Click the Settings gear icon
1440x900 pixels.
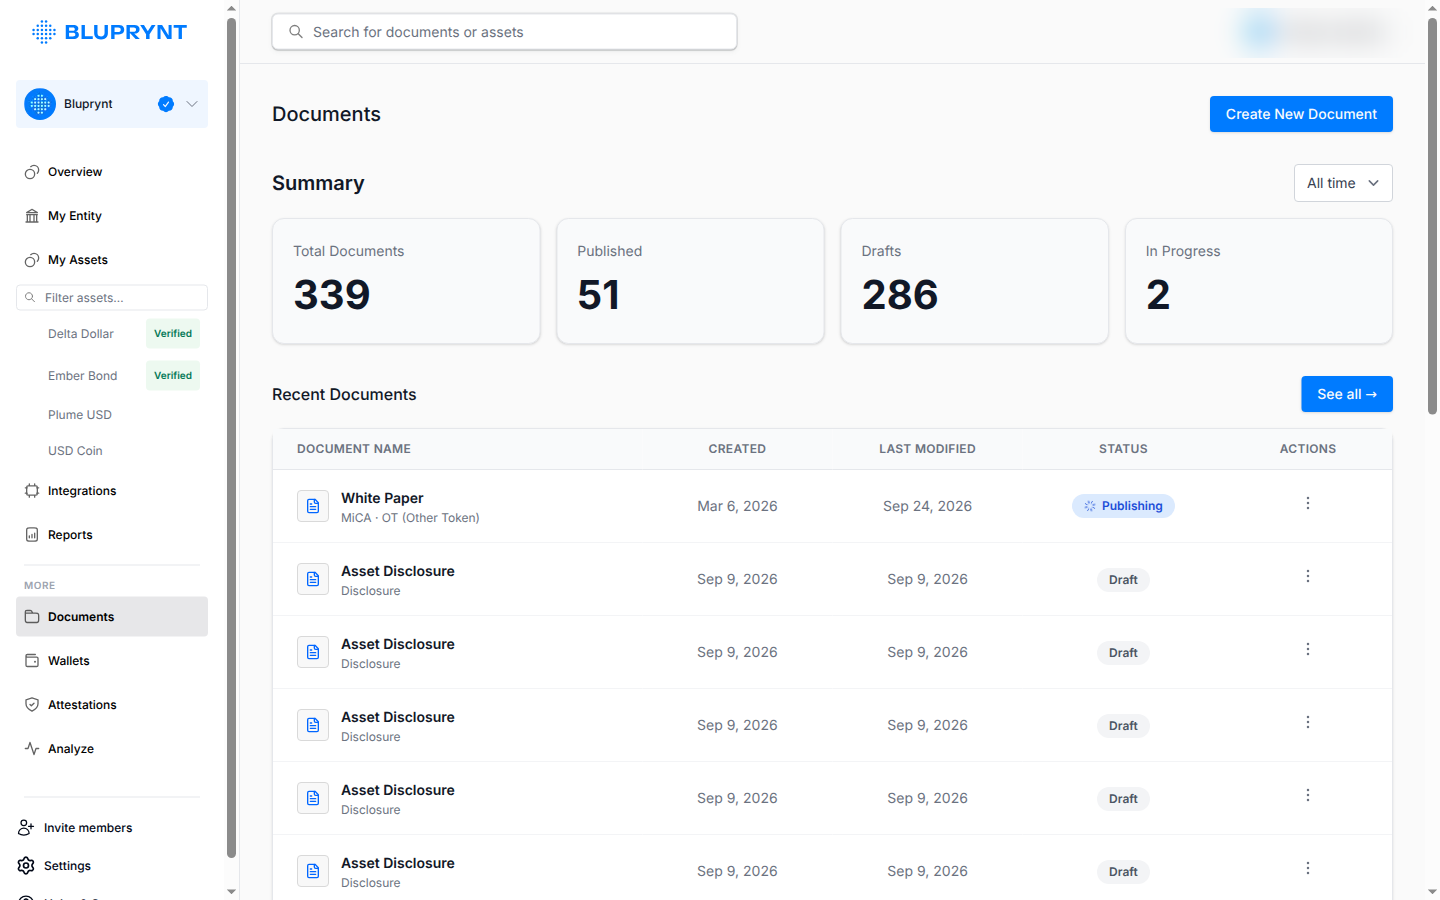pos(26,866)
